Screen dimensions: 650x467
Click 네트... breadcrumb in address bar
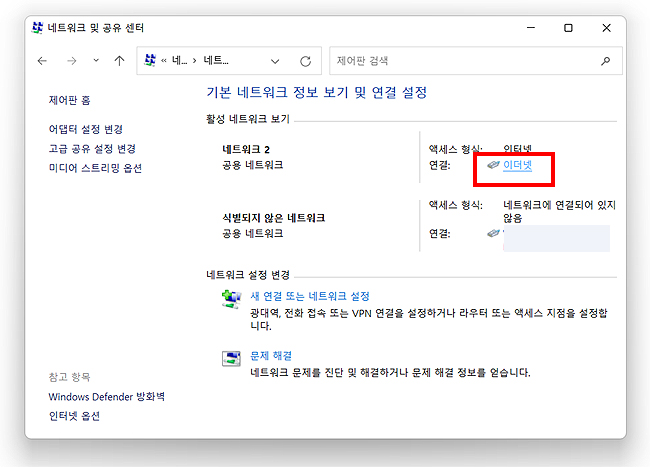(216, 61)
